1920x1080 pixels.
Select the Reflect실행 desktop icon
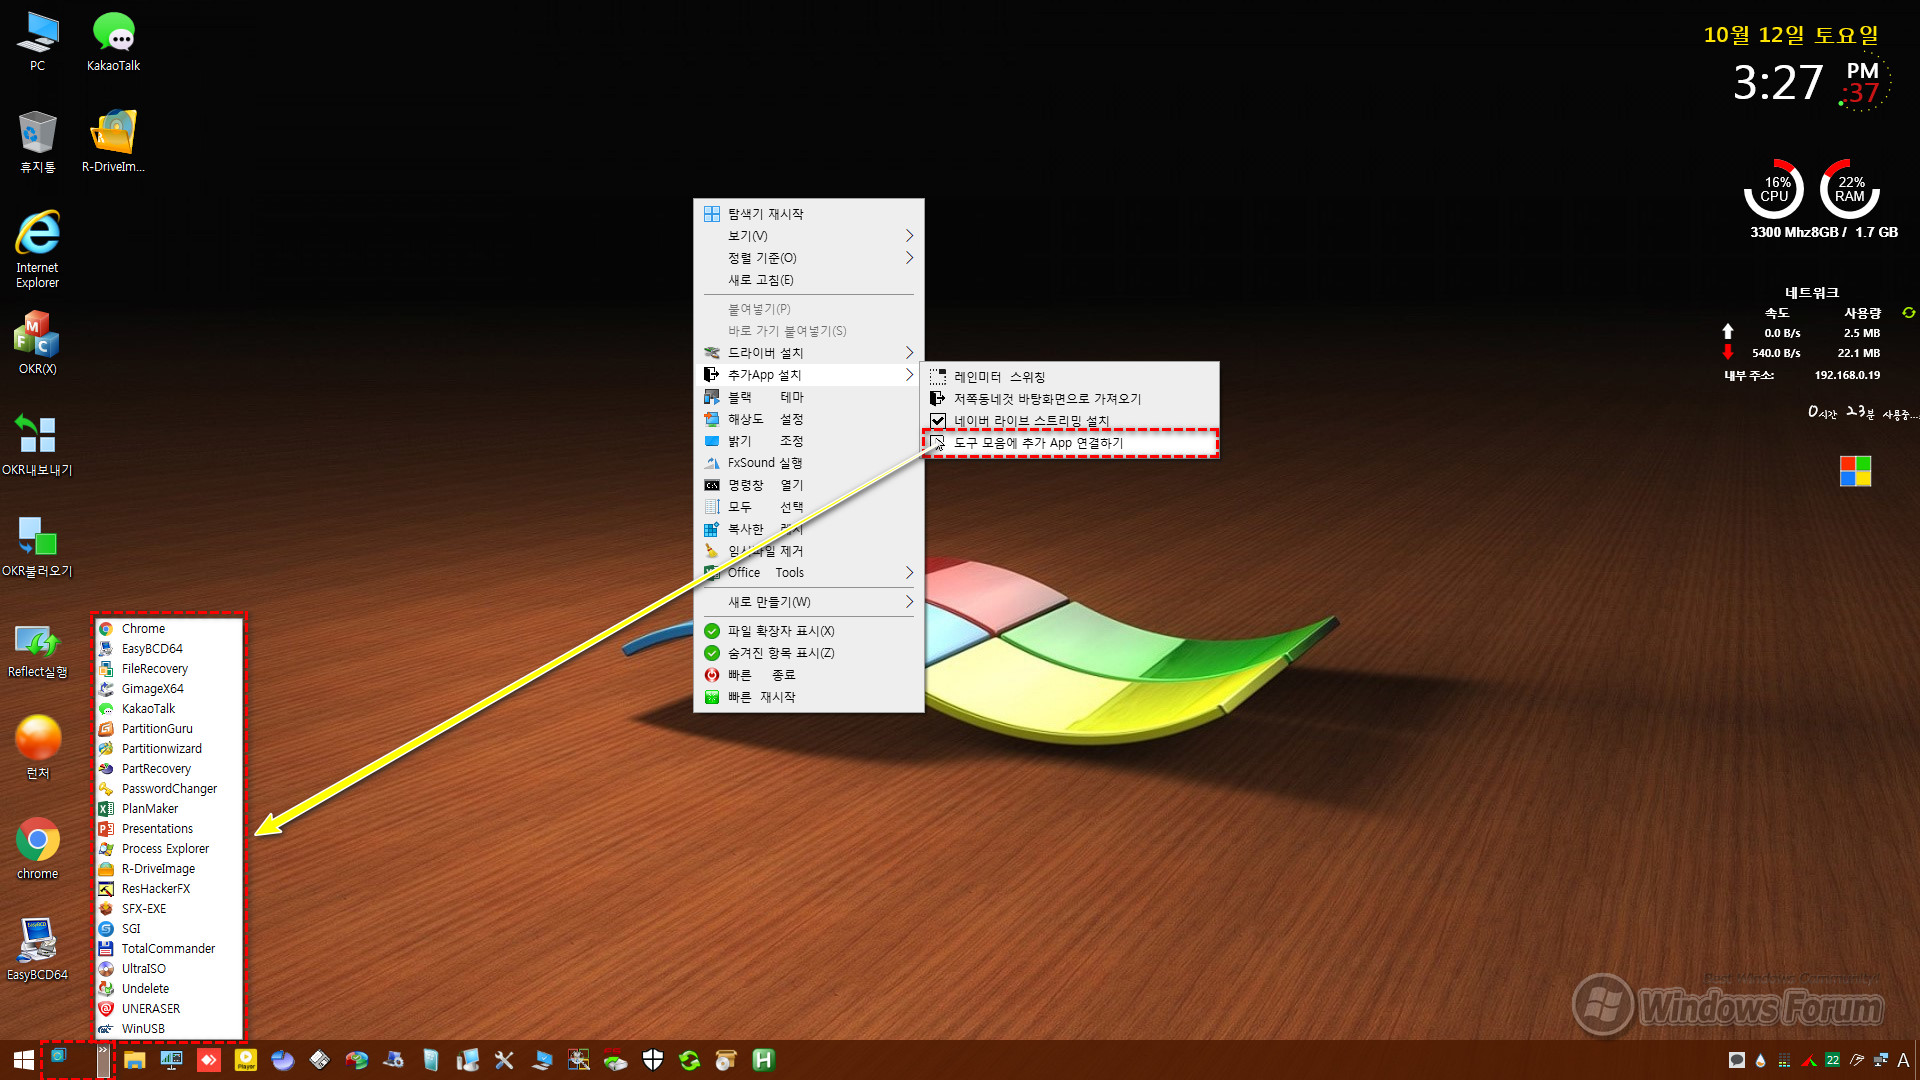click(x=37, y=650)
